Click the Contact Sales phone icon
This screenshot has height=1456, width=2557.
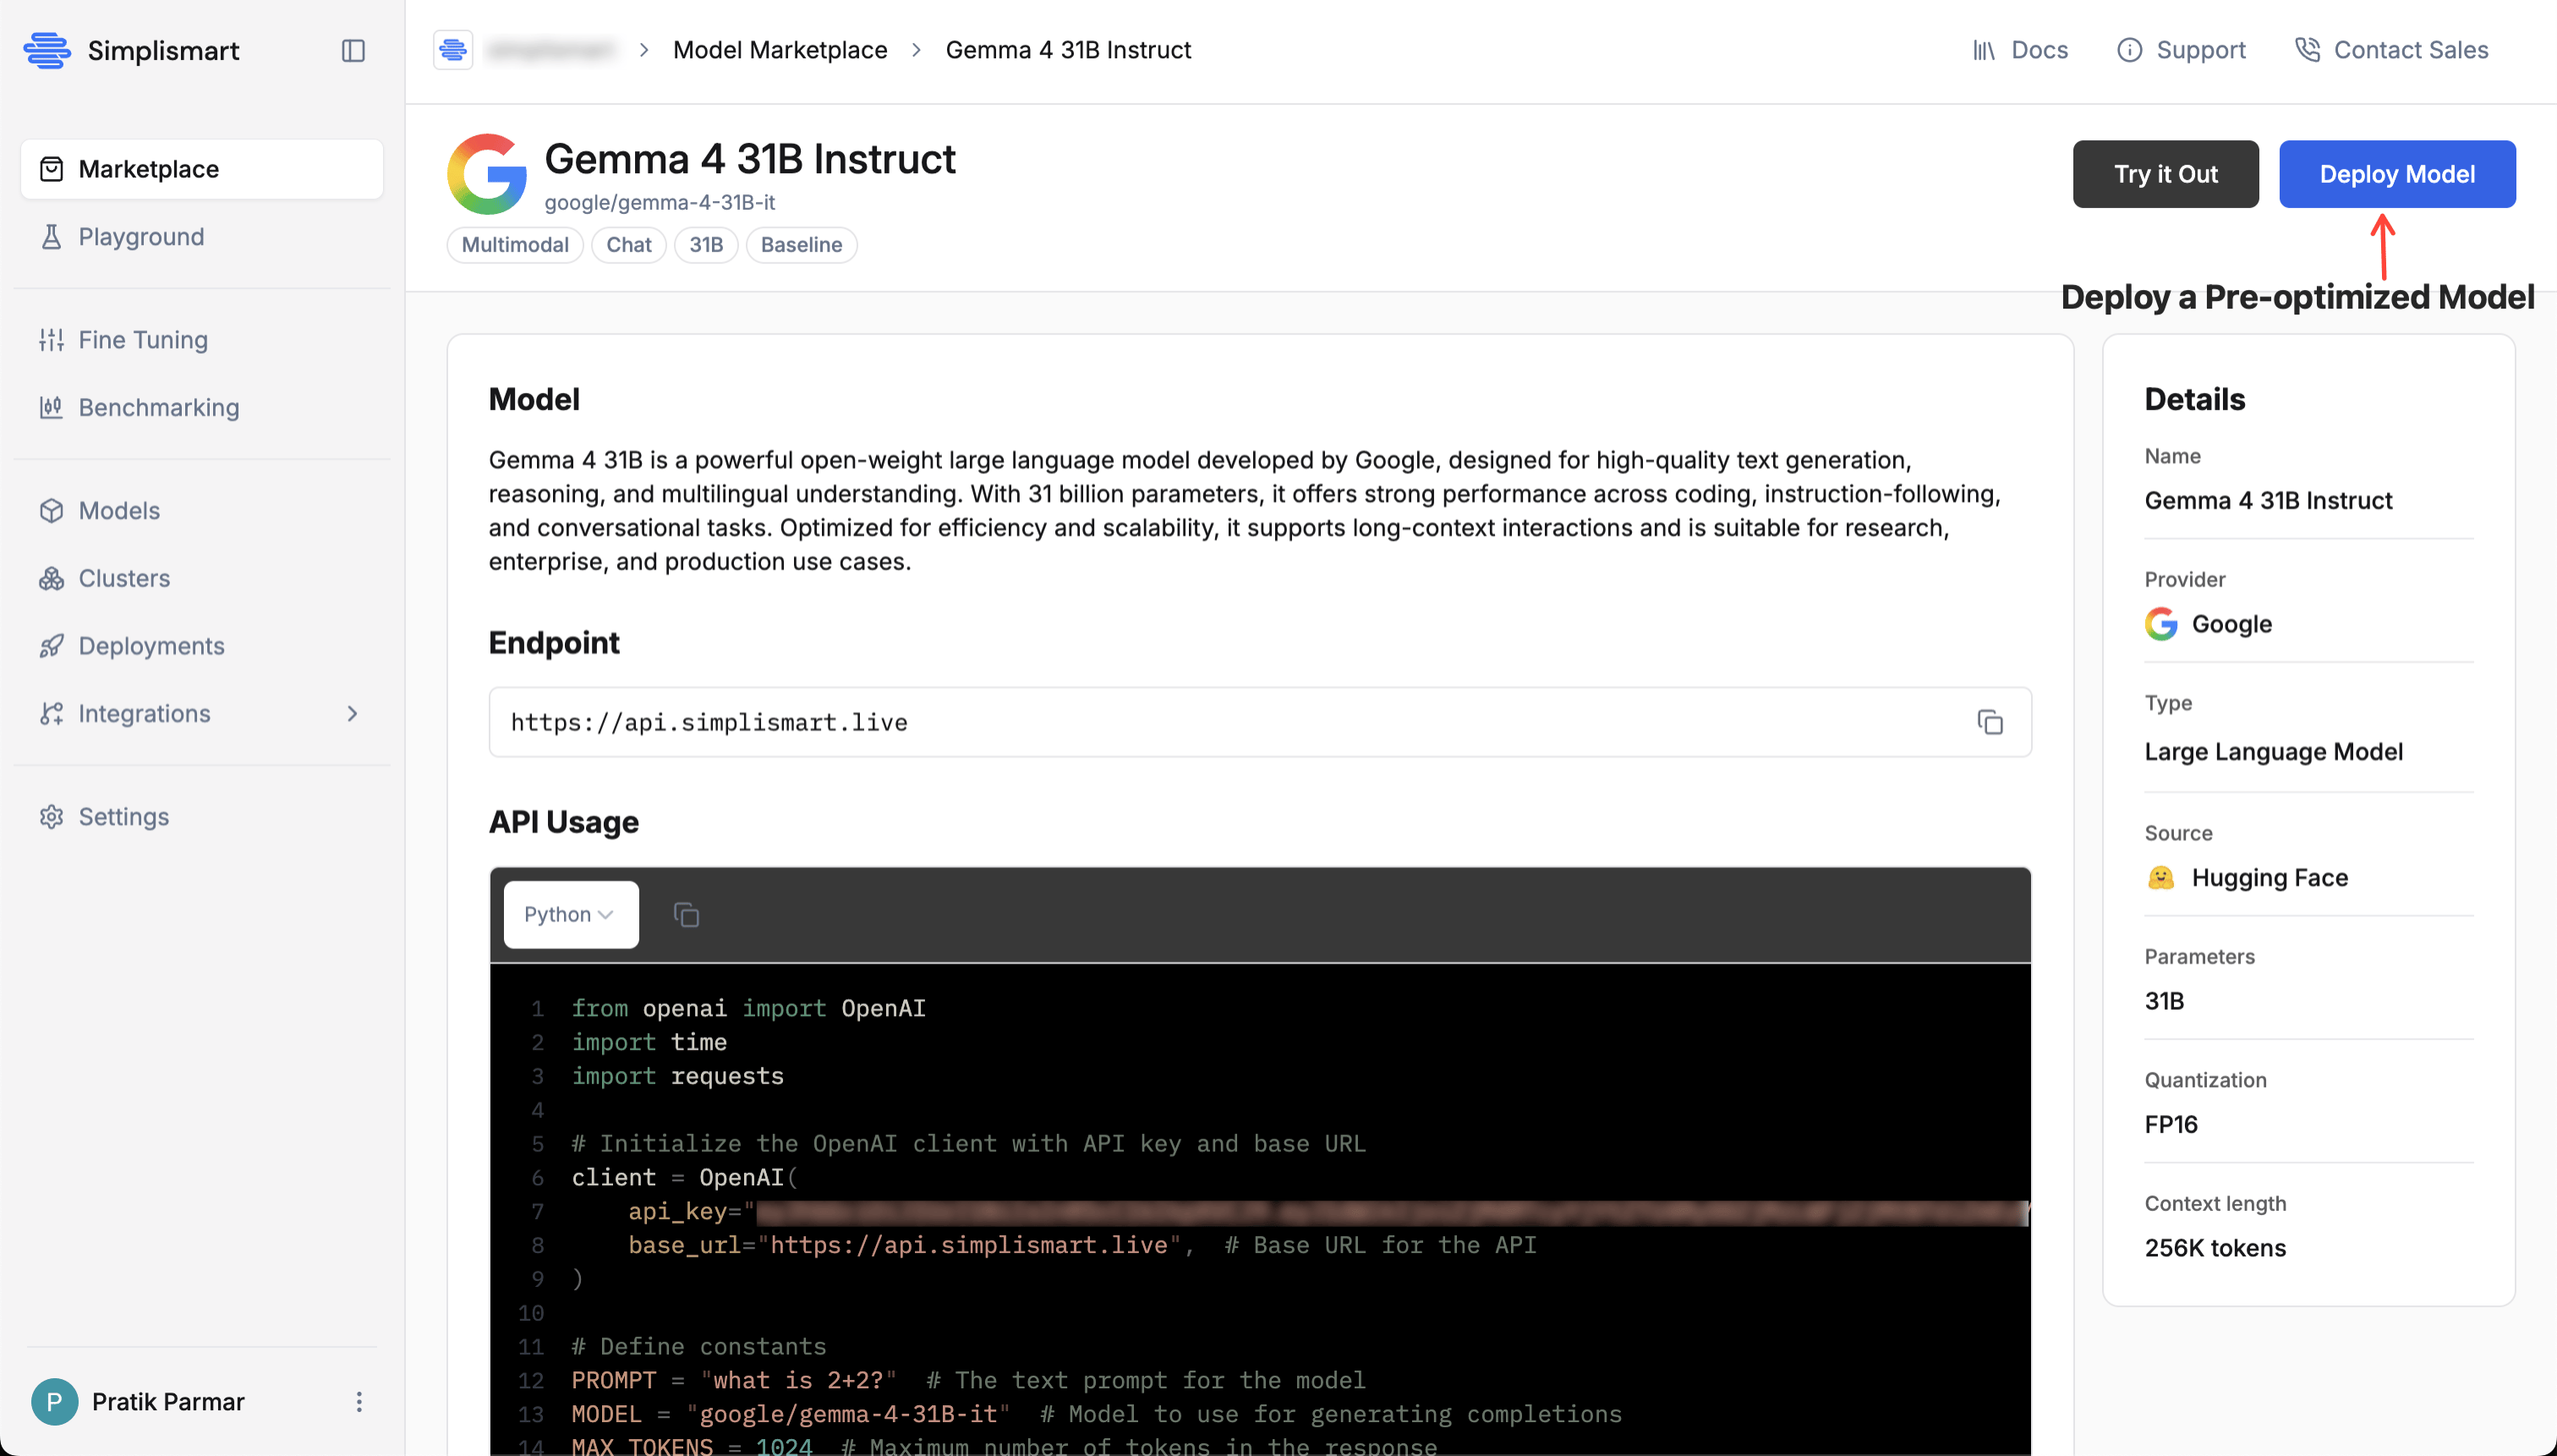2307,50
